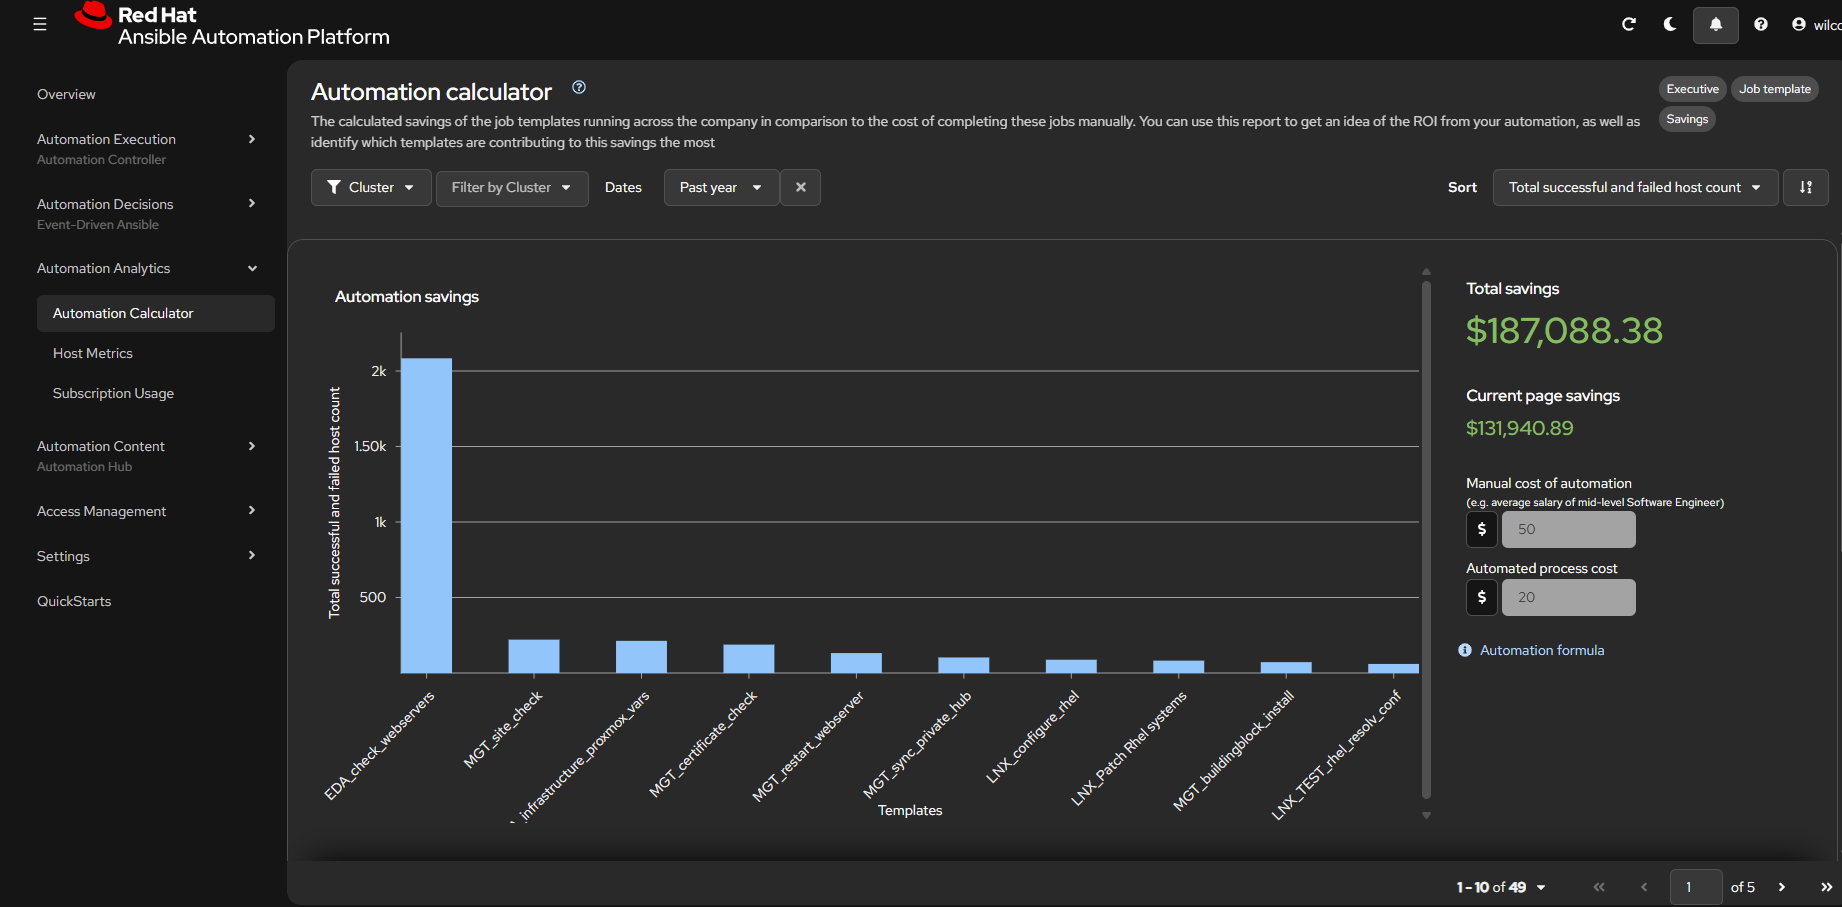Screen dimensions: 1842x907
Task: Click scrollbar up arrow beside chart
Action: 1426,271
